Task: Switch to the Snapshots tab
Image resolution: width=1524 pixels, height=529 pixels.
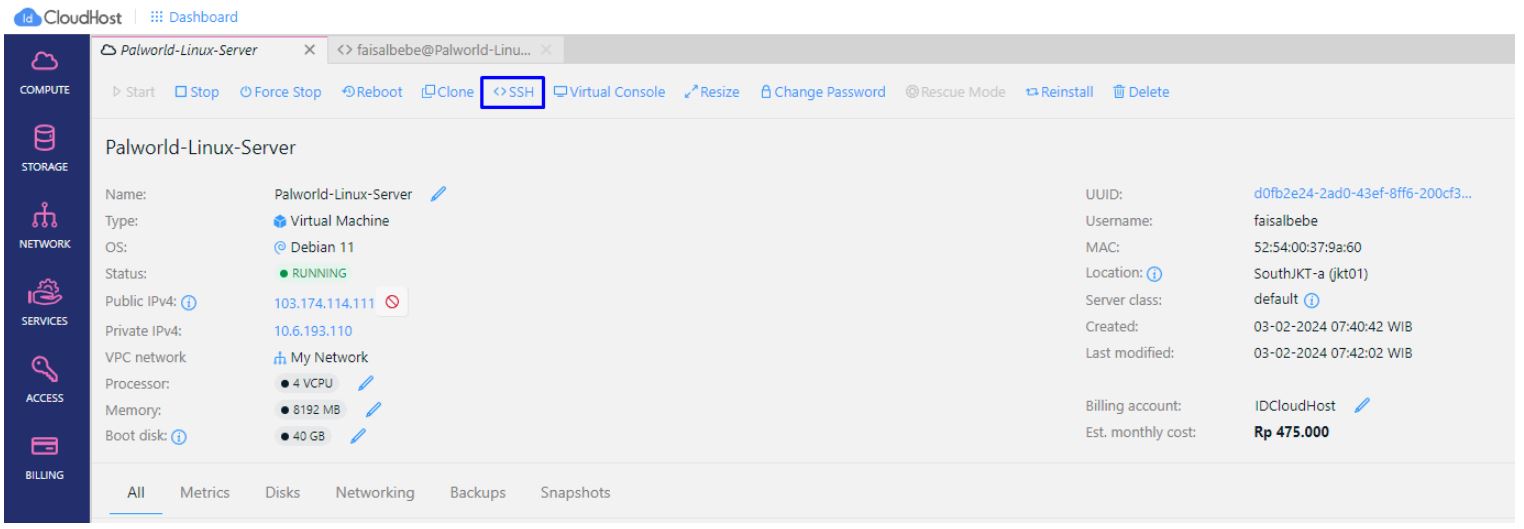Action: tap(575, 493)
